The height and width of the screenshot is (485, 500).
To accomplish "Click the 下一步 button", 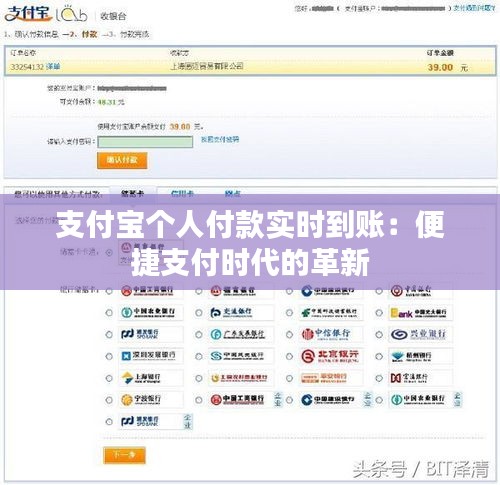I will 124,455.
